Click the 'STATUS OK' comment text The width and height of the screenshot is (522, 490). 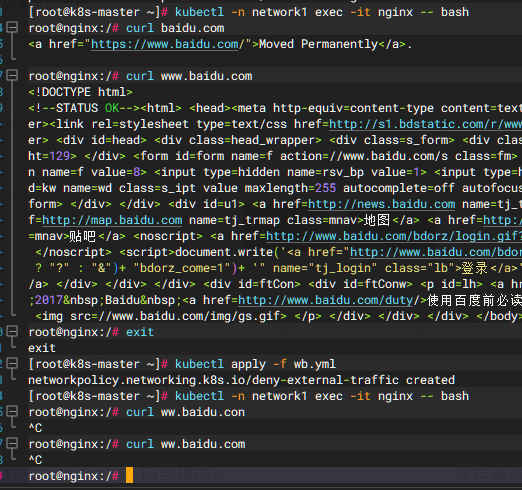pos(88,108)
